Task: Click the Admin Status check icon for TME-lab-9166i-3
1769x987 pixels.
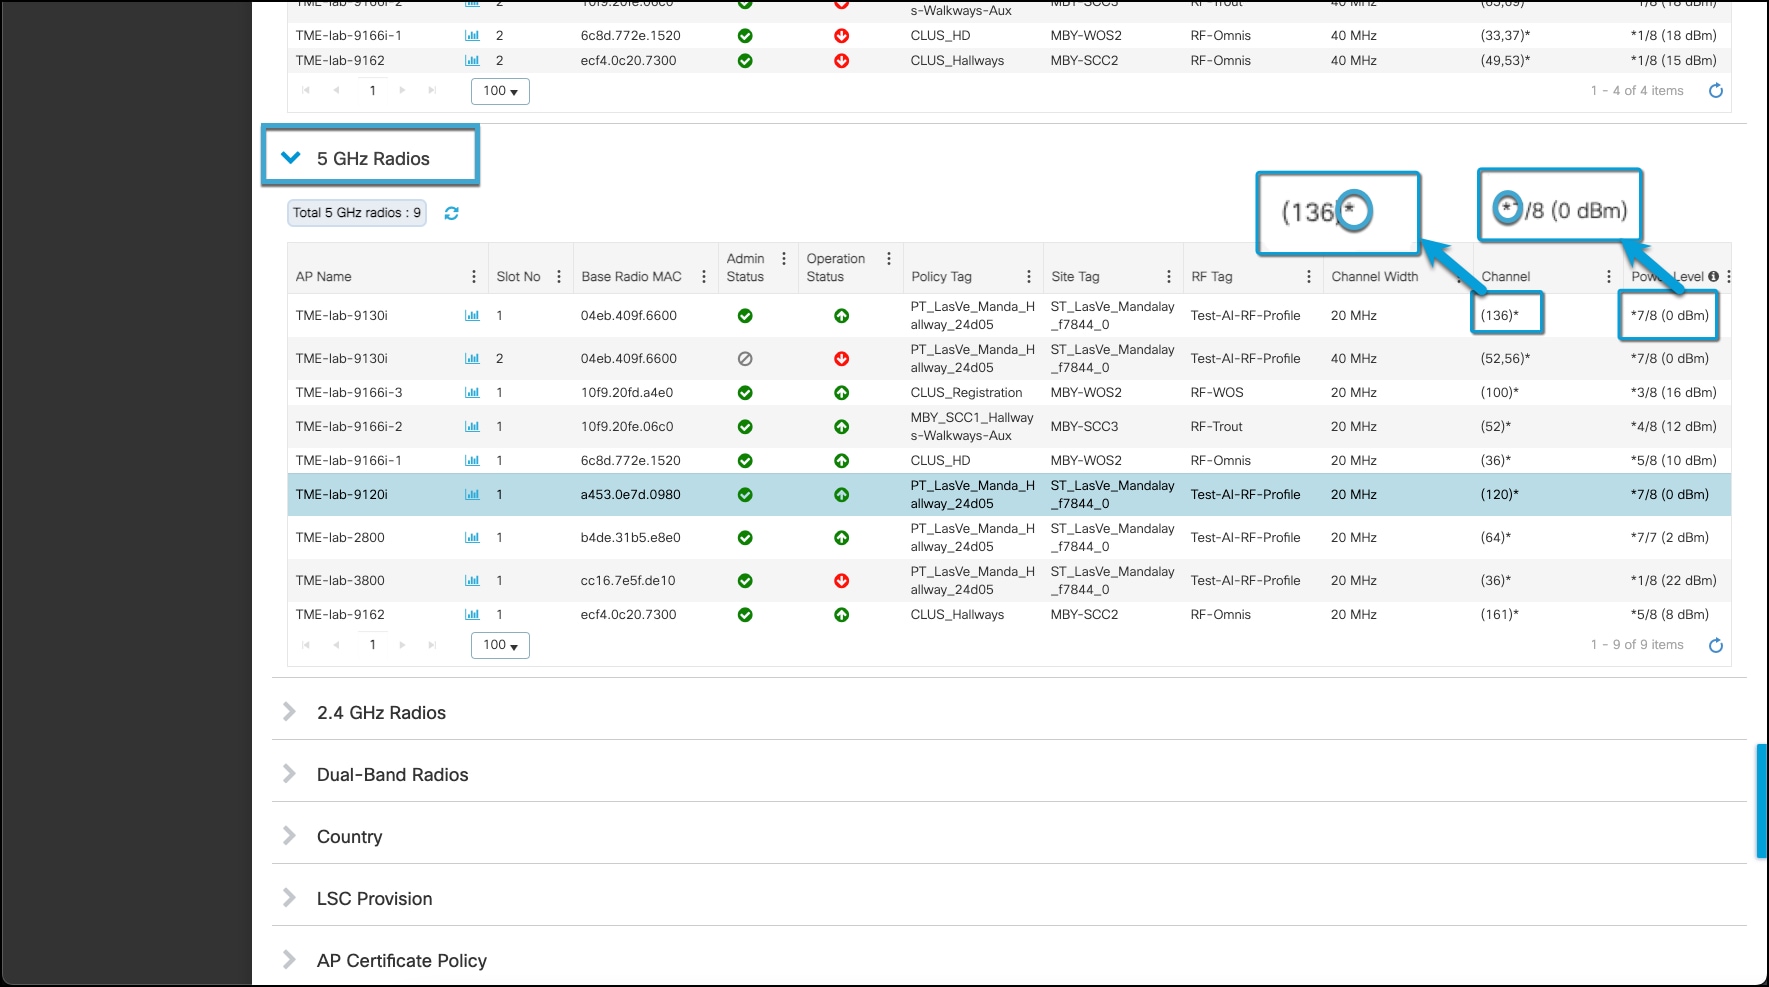Action: [x=745, y=392]
